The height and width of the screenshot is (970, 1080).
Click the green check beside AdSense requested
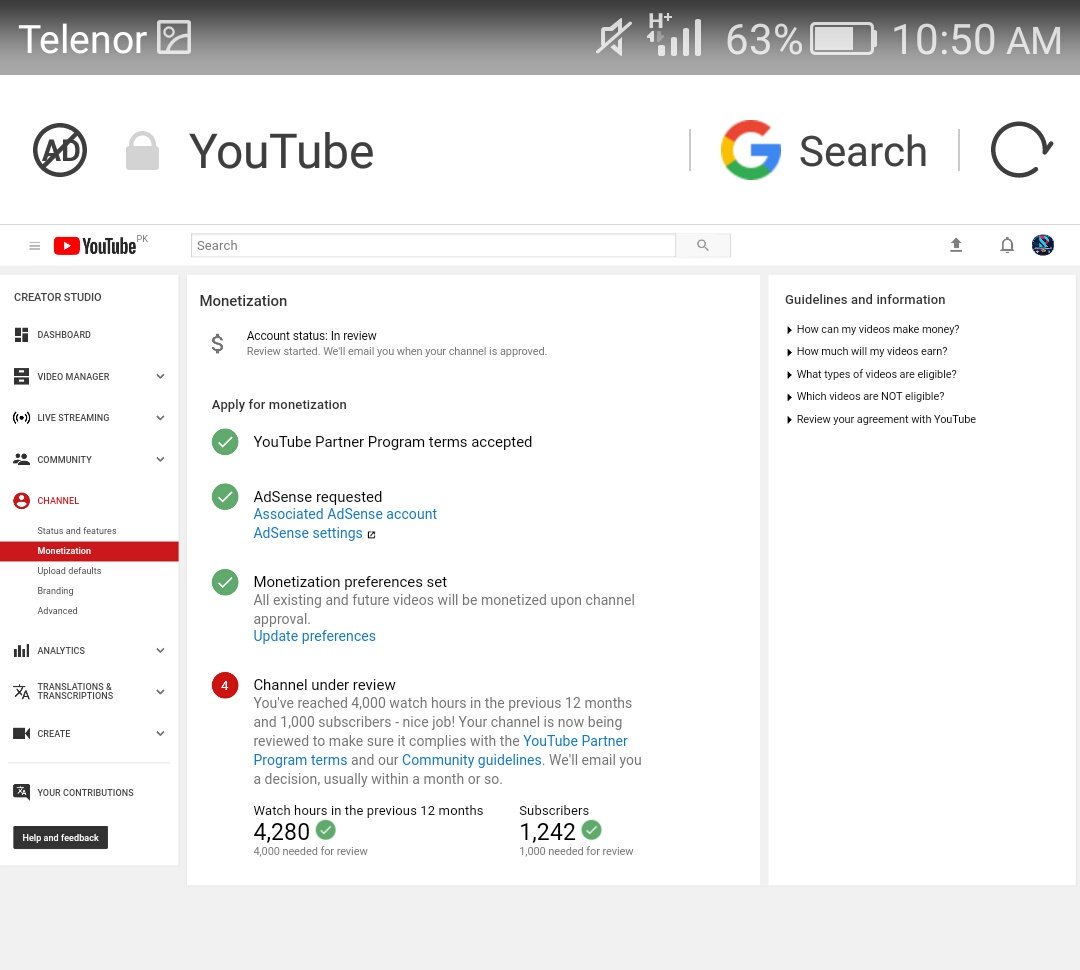point(225,497)
